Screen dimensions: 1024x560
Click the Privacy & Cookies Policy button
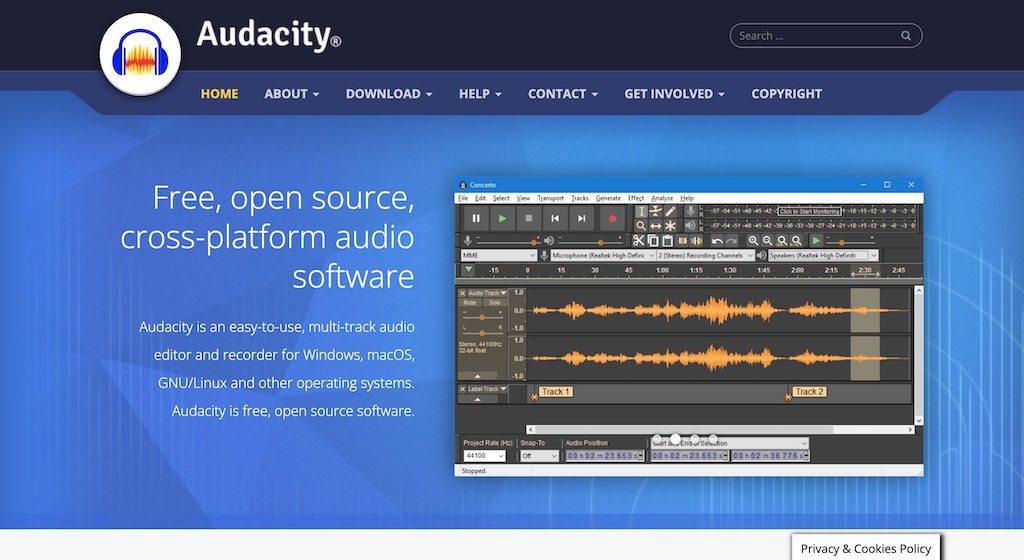tap(866, 548)
